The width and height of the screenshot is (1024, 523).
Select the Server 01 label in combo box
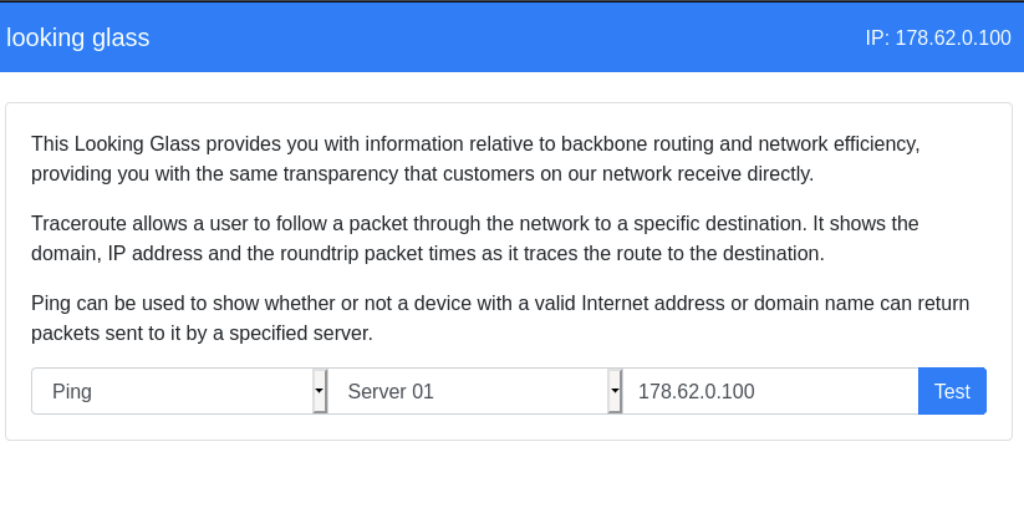click(x=391, y=392)
